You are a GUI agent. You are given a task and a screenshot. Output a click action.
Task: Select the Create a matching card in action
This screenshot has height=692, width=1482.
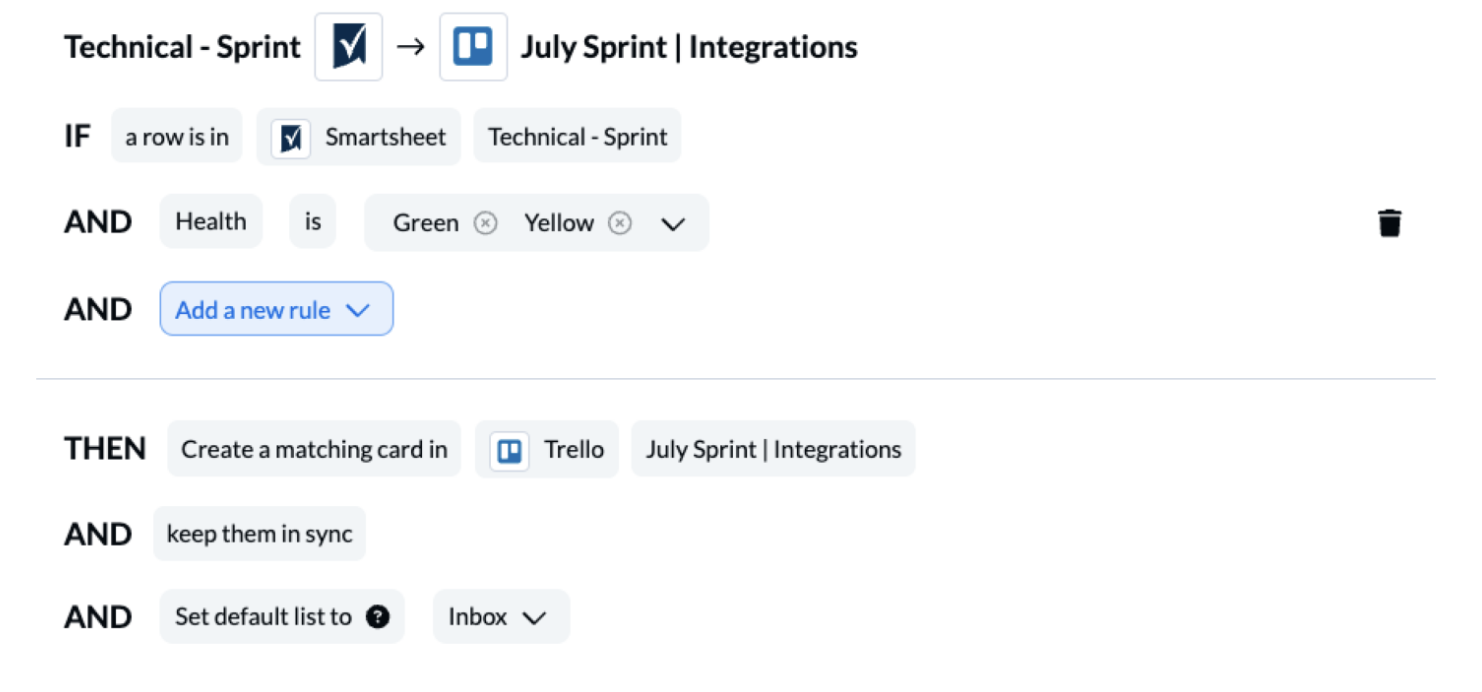tap(313, 449)
